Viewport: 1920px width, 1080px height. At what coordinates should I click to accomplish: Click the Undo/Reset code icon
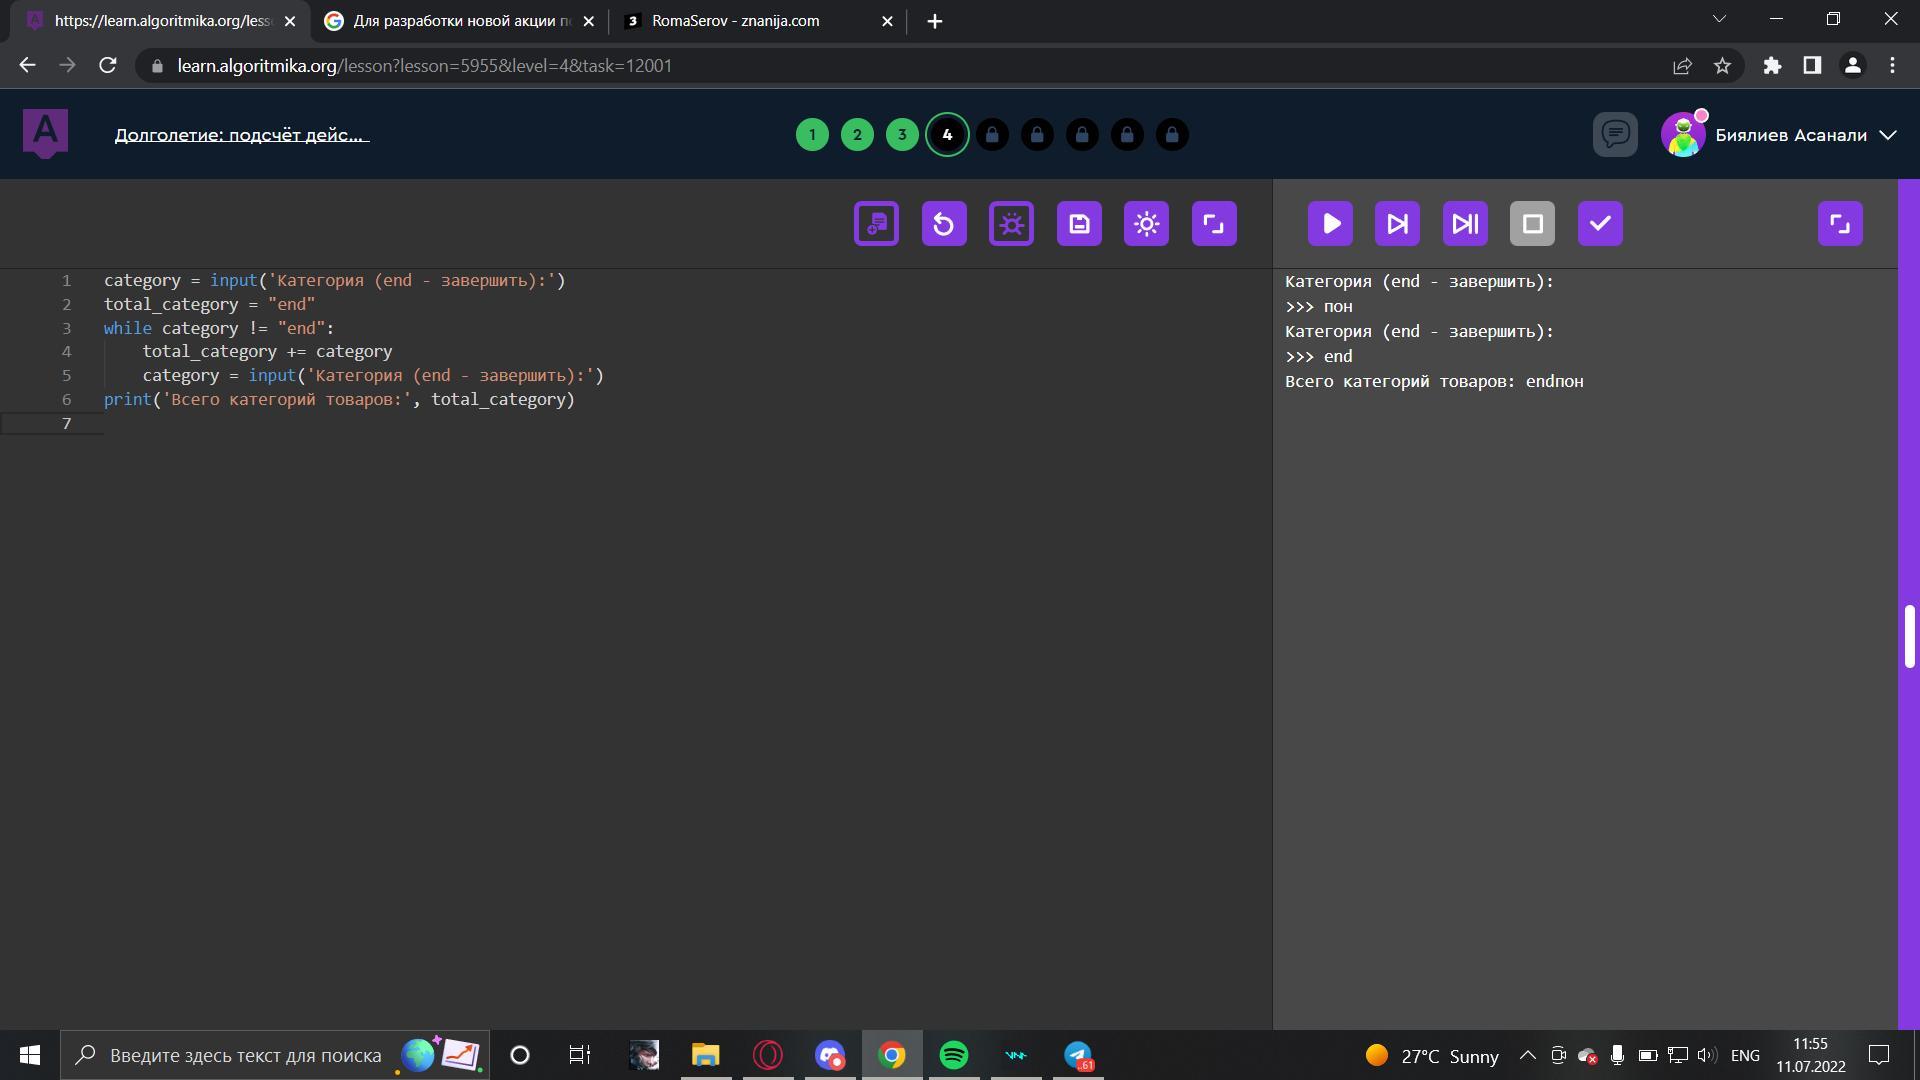coord(943,223)
